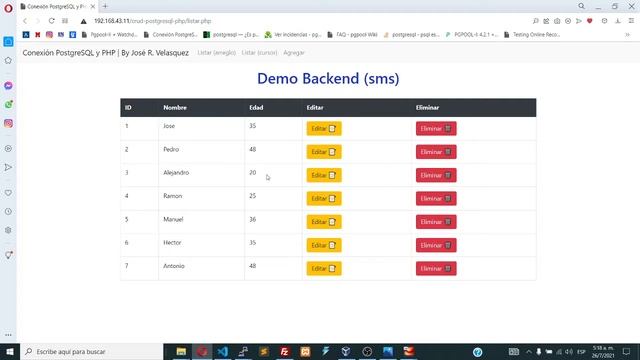Open the notification center icon
The height and width of the screenshot is (360, 640).
tap(627, 351)
